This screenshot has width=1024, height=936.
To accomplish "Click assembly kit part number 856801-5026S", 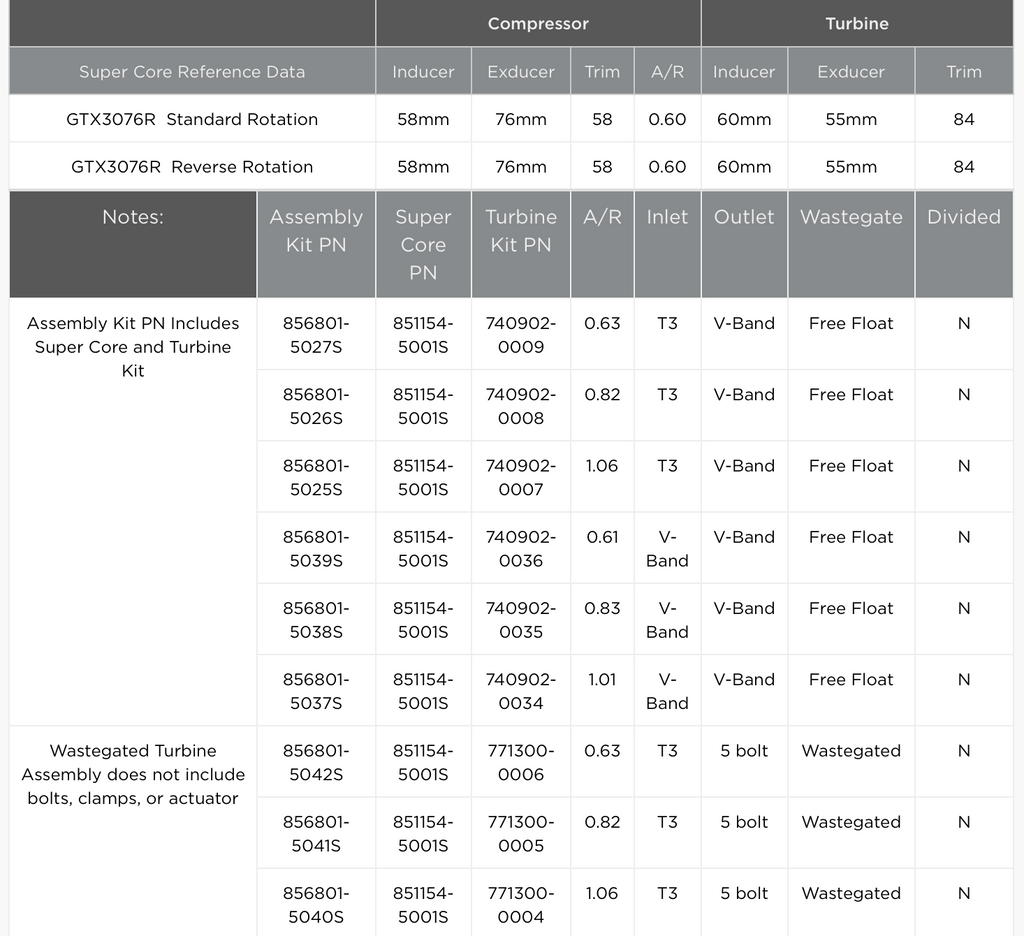I will point(316,406).
